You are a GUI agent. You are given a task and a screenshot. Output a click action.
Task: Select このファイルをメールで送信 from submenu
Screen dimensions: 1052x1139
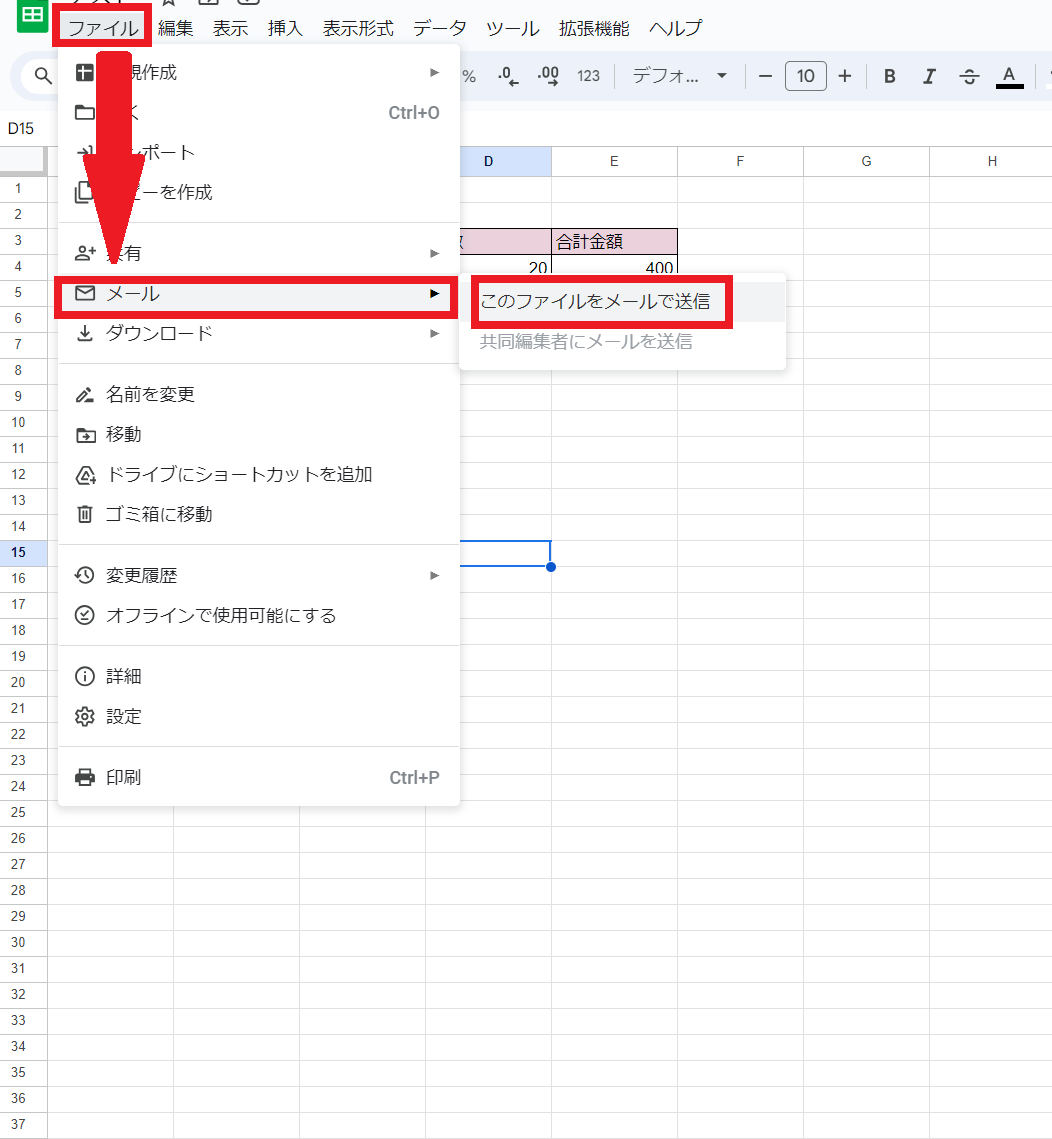coord(595,301)
